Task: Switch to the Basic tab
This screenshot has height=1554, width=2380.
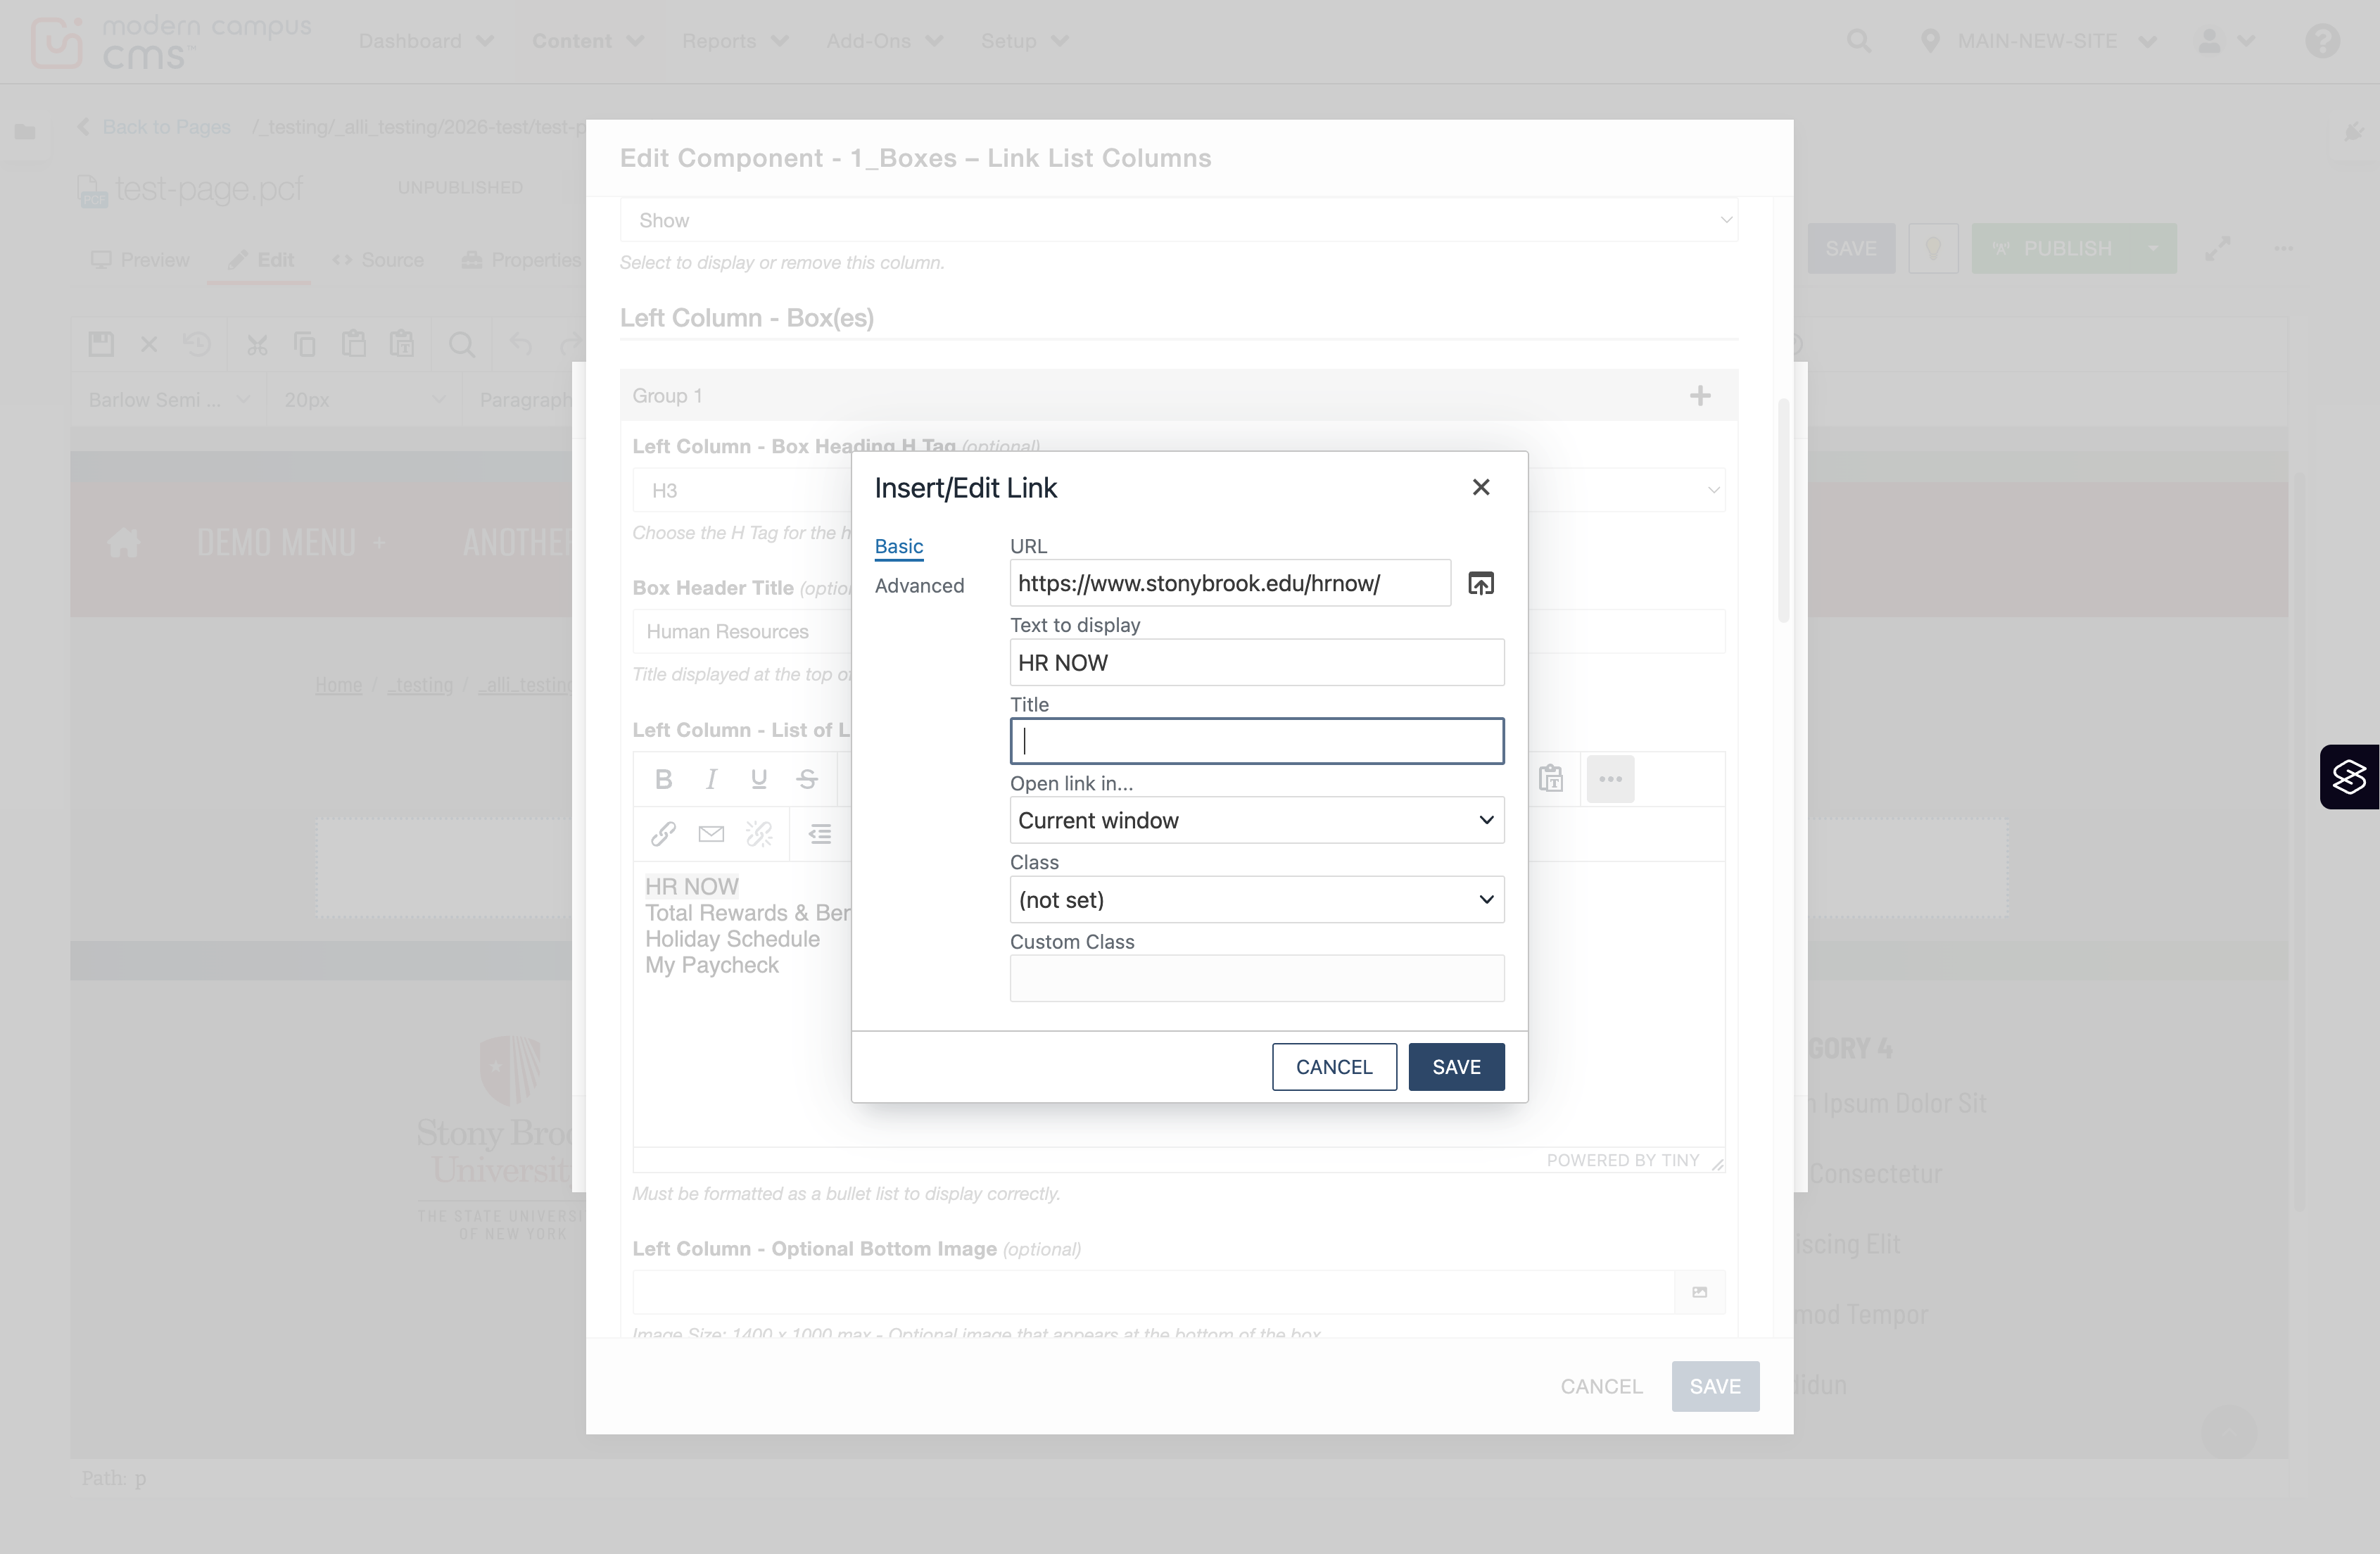Action: [898, 546]
